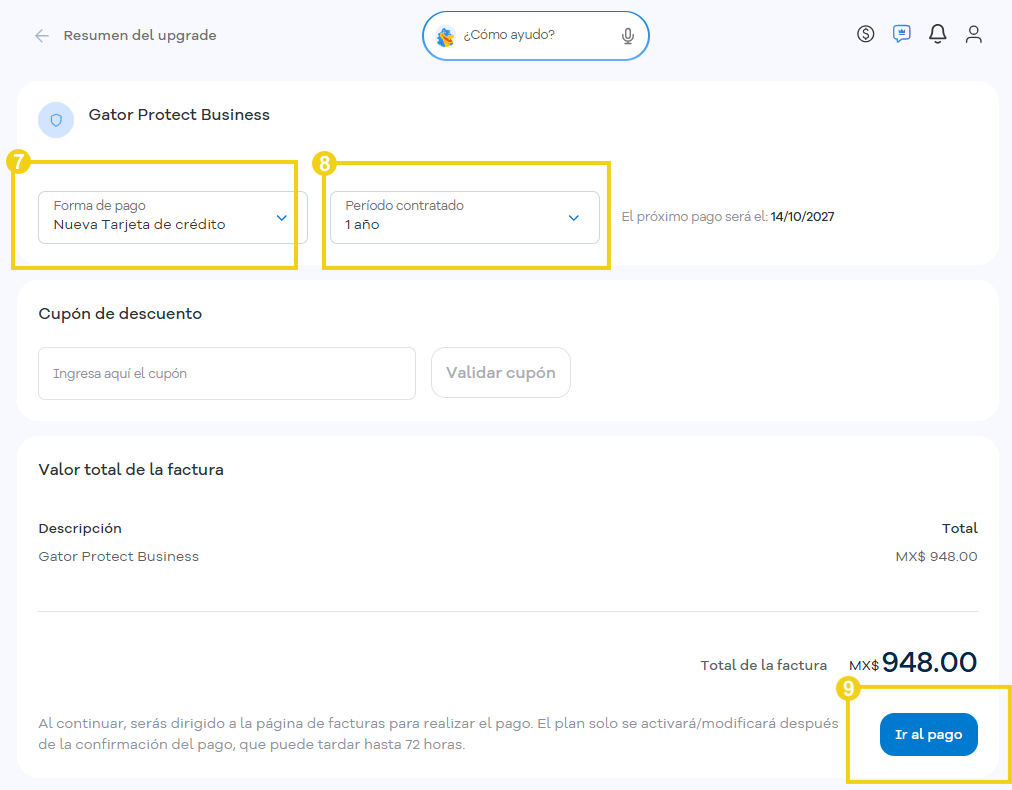Screen dimensions: 1012x790
Task: Expand the Período contratado dropdown
Action: pyautogui.click(x=465, y=218)
